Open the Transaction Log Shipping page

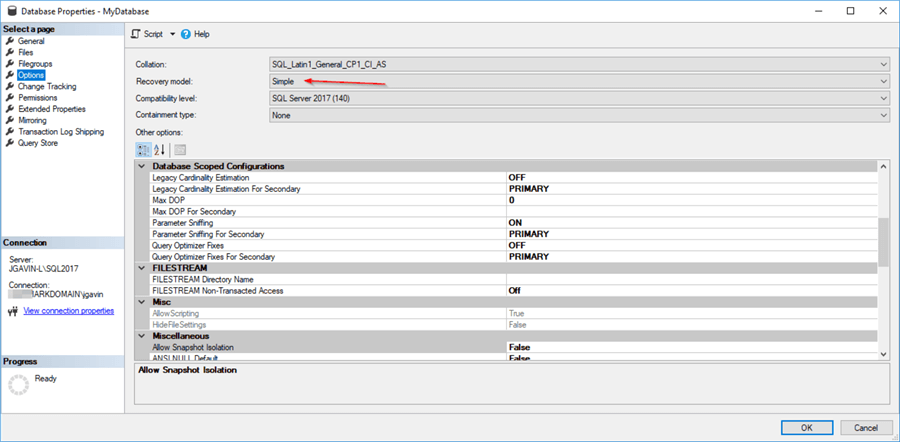[61, 132]
